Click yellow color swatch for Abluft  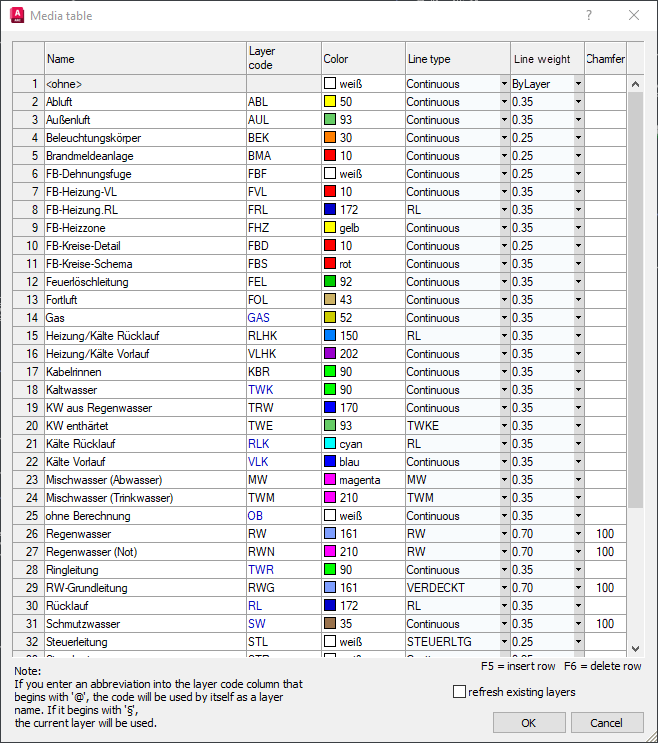330,101
